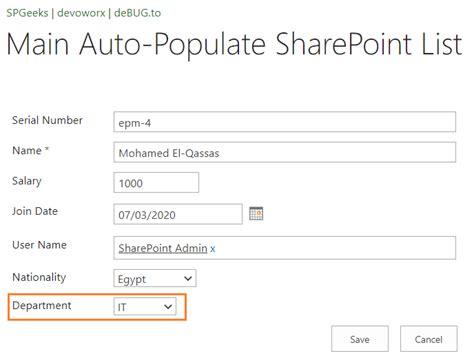
Task: Focus the Name field with Mohamed El-Qassas
Action: pos(284,152)
